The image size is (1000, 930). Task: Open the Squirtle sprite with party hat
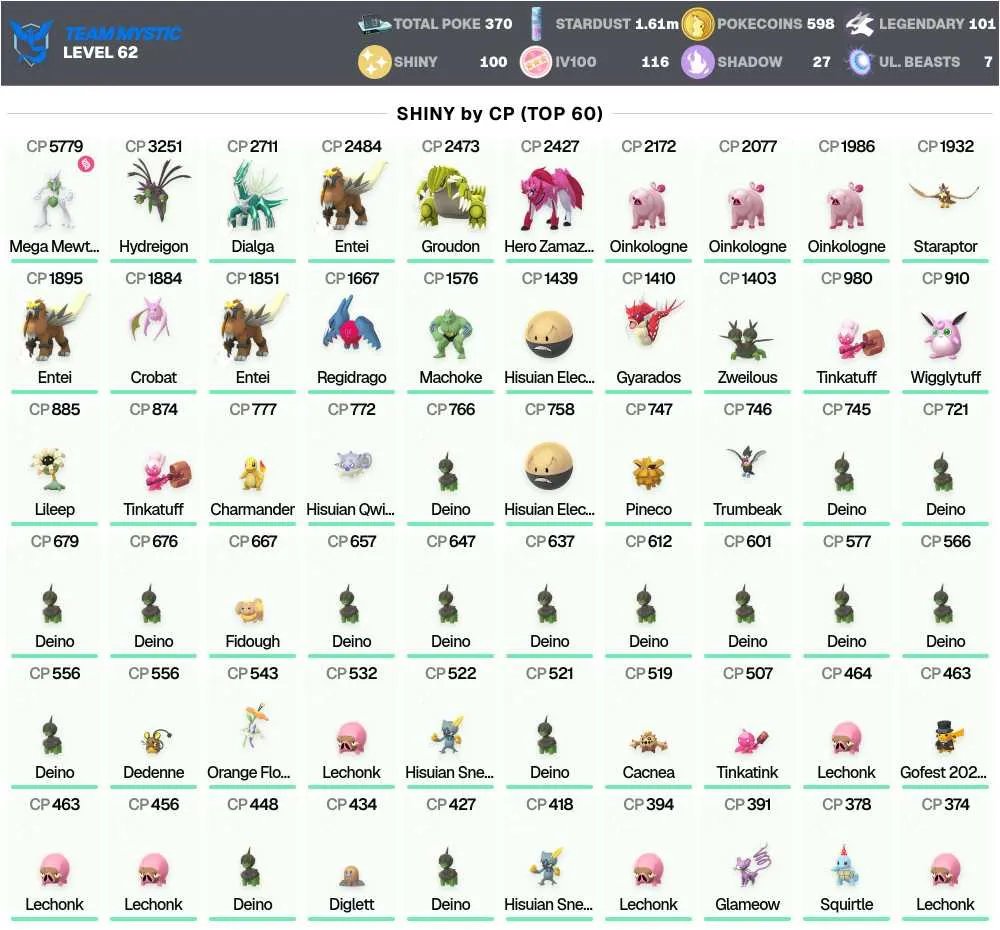tap(846, 867)
